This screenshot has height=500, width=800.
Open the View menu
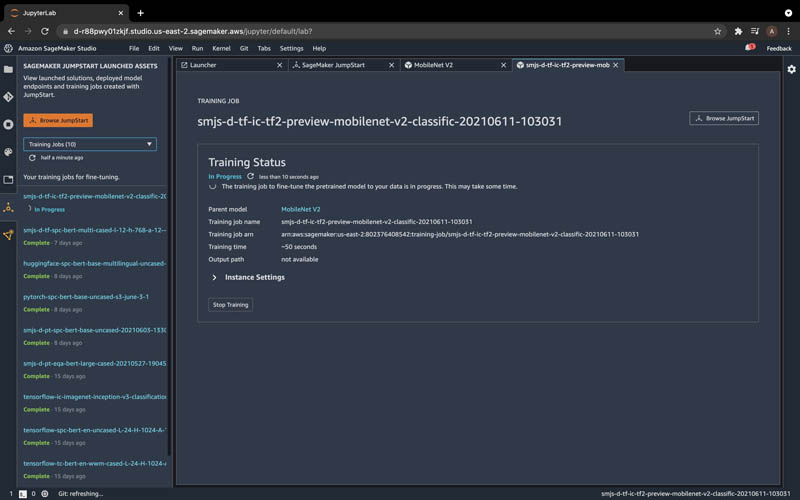pos(176,48)
